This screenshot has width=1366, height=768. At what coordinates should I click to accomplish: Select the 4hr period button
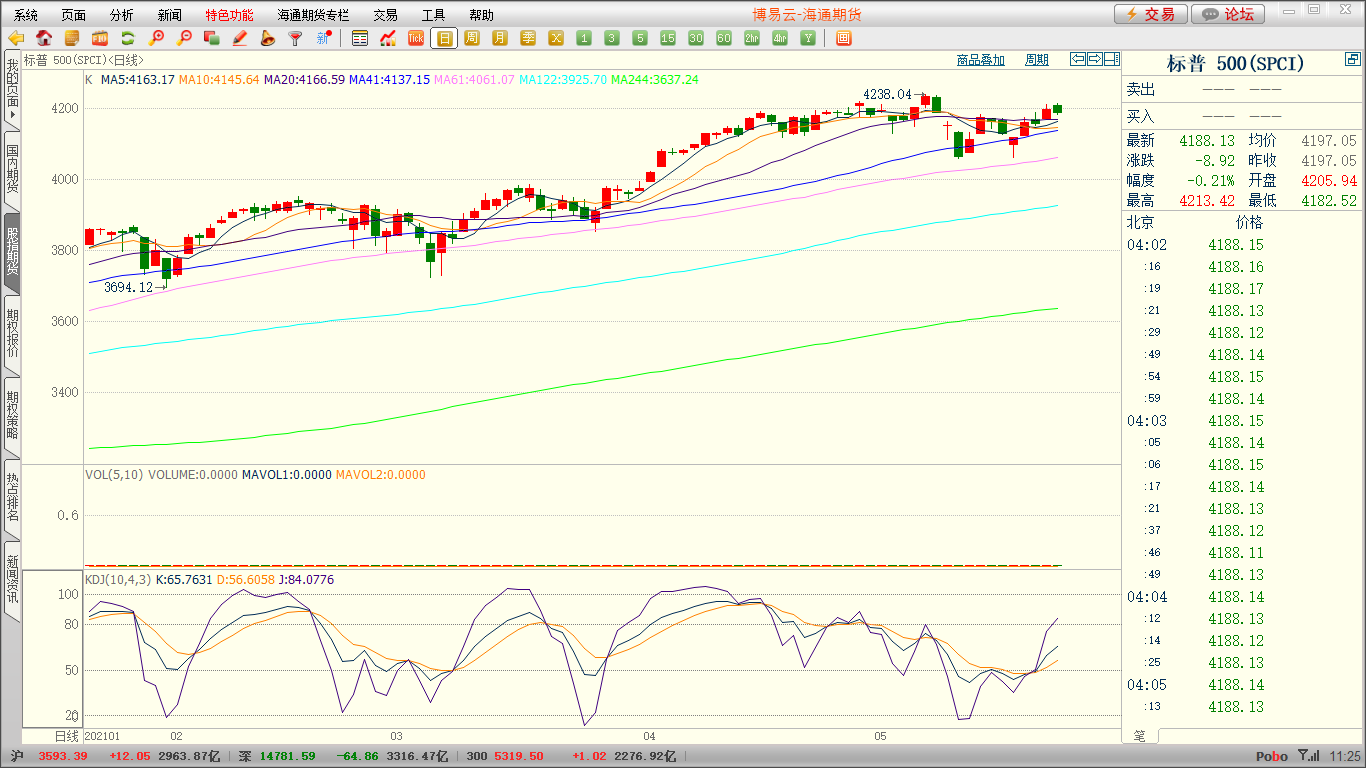pos(780,38)
